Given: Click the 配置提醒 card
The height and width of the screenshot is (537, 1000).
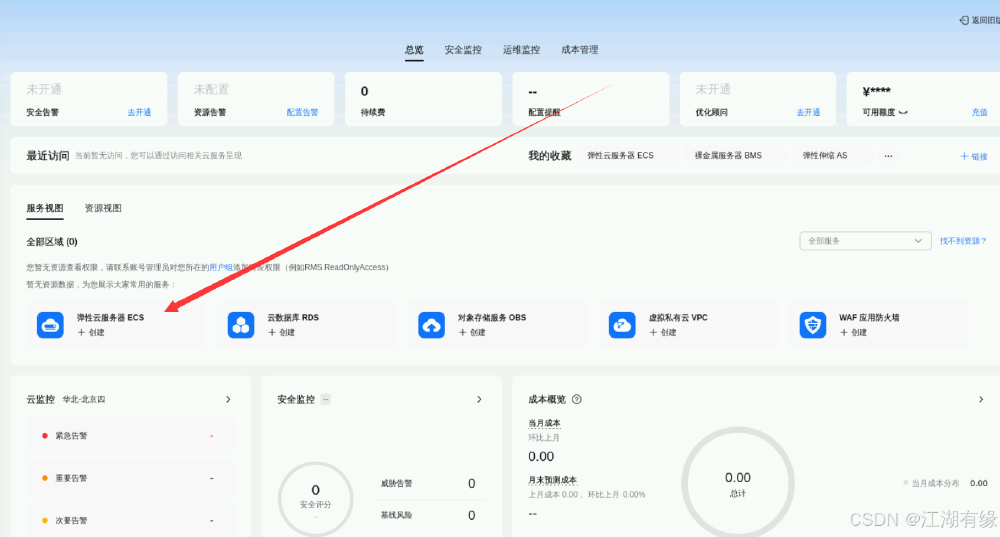Looking at the screenshot, I should coord(591,99).
